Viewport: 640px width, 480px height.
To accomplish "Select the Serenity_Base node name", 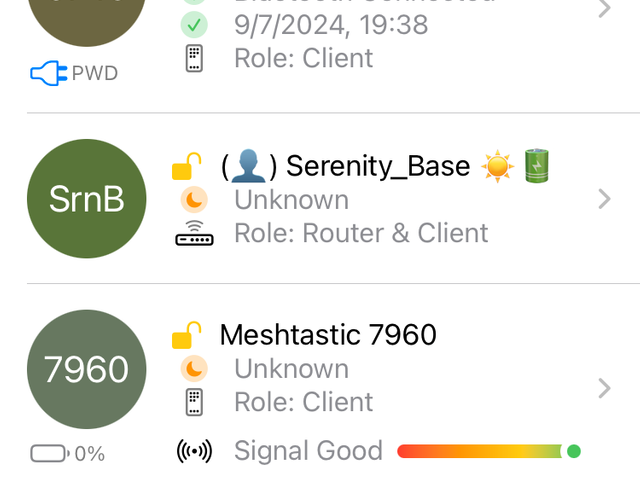I will 345,166.
